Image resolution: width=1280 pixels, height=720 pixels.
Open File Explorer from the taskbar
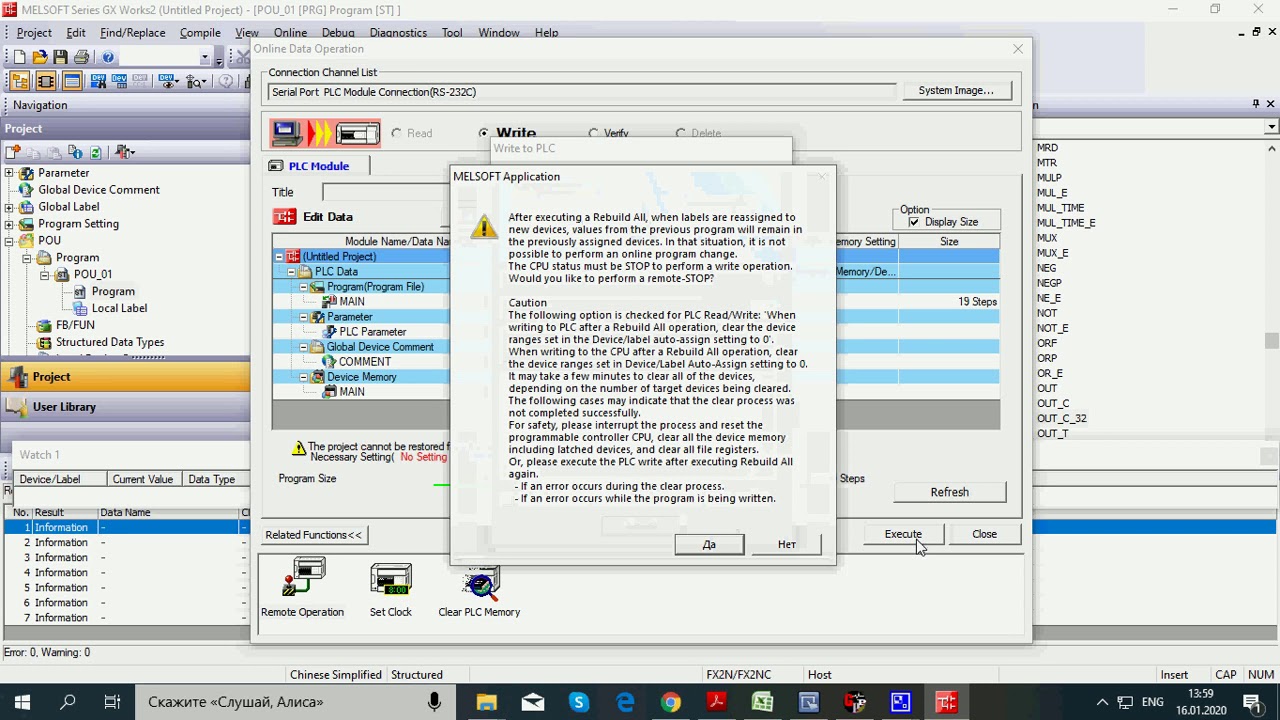pos(486,702)
